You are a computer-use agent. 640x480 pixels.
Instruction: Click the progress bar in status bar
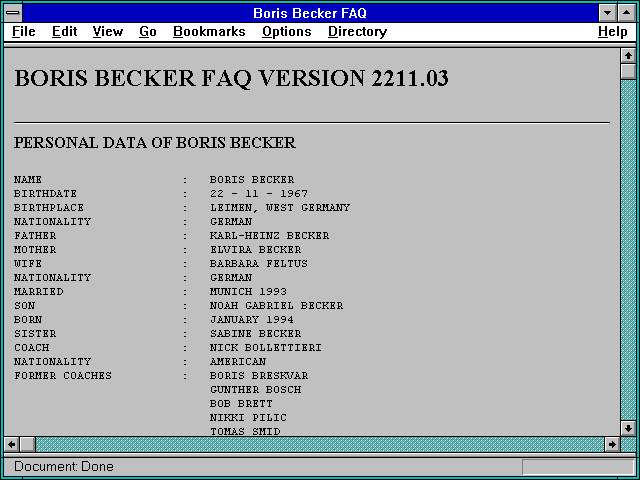point(578,467)
